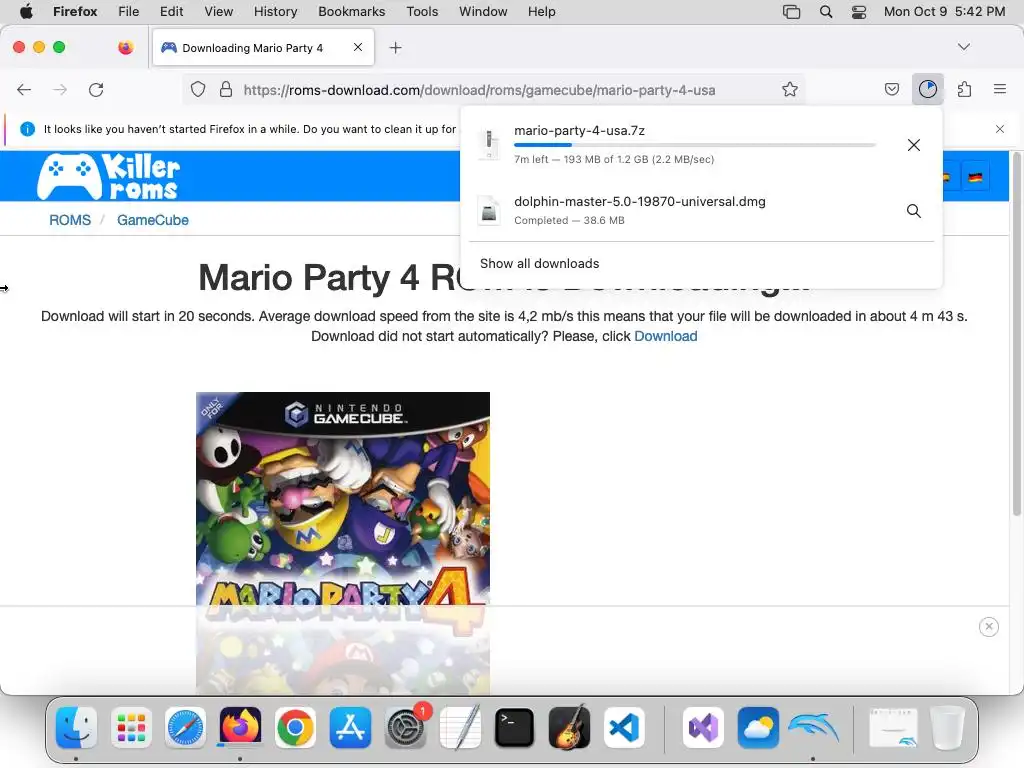Open Visual Studio purple dock icon

point(703,727)
